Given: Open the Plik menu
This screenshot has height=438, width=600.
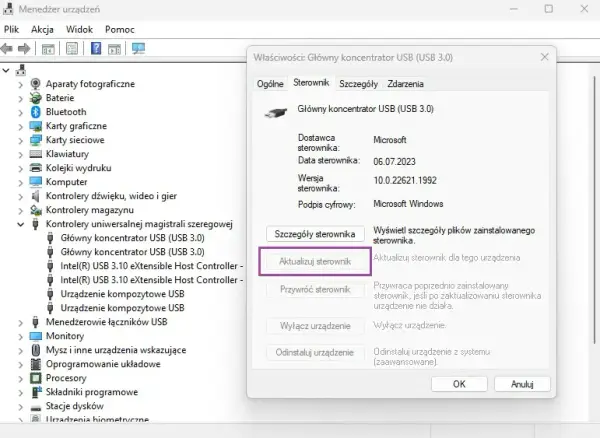Looking at the screenshot, I should point(11,29).
